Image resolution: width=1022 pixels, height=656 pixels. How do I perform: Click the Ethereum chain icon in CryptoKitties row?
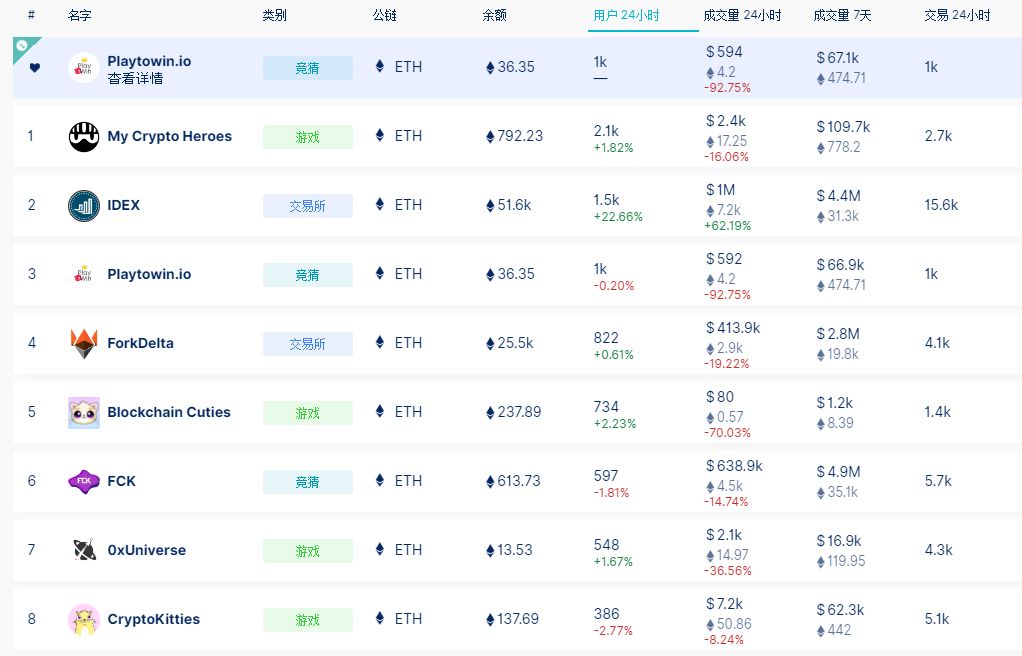380,618
